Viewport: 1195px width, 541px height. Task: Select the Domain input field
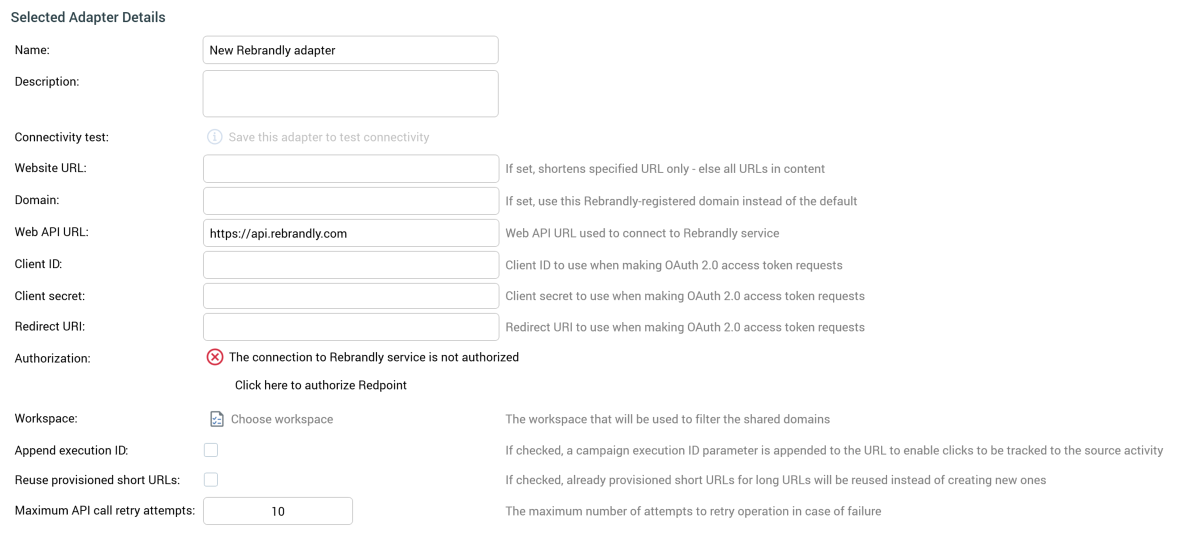(x=350, y=201)
